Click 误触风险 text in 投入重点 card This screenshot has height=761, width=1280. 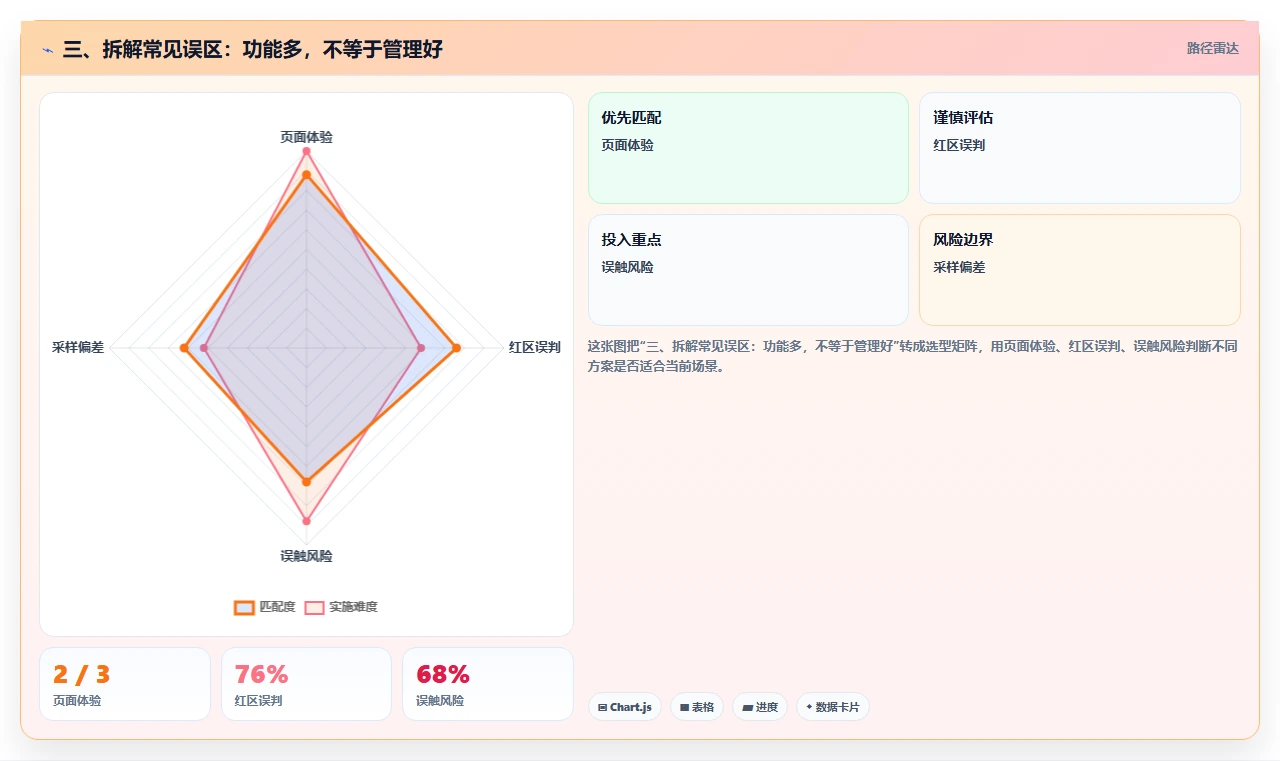coord(628,267)
